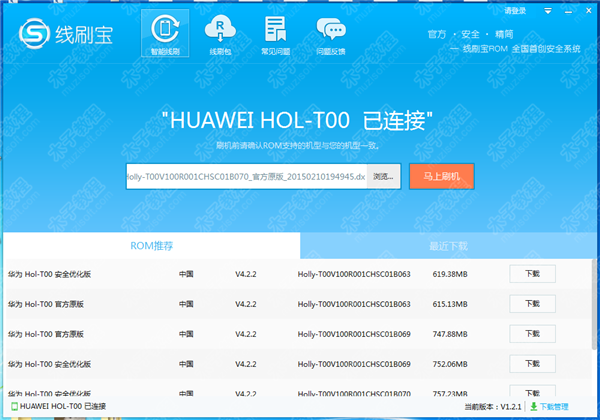600x420 pixels.
Task: Click the HUAWEI HOL-T00 已连接 status text
Action: coord(63,407)
